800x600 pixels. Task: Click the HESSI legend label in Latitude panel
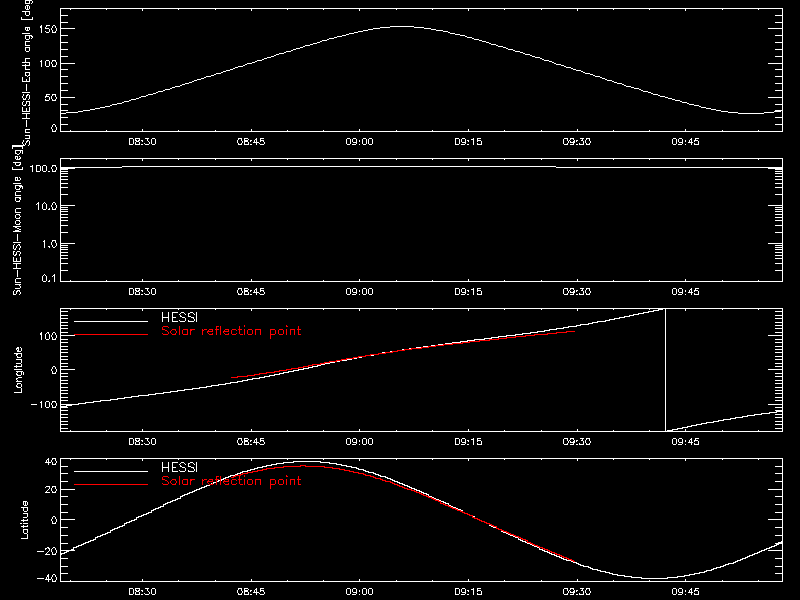coord(179,468)
